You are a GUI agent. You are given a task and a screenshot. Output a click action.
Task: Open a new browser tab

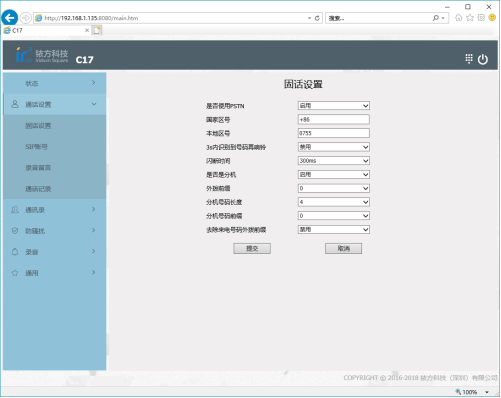pos(97,30)
